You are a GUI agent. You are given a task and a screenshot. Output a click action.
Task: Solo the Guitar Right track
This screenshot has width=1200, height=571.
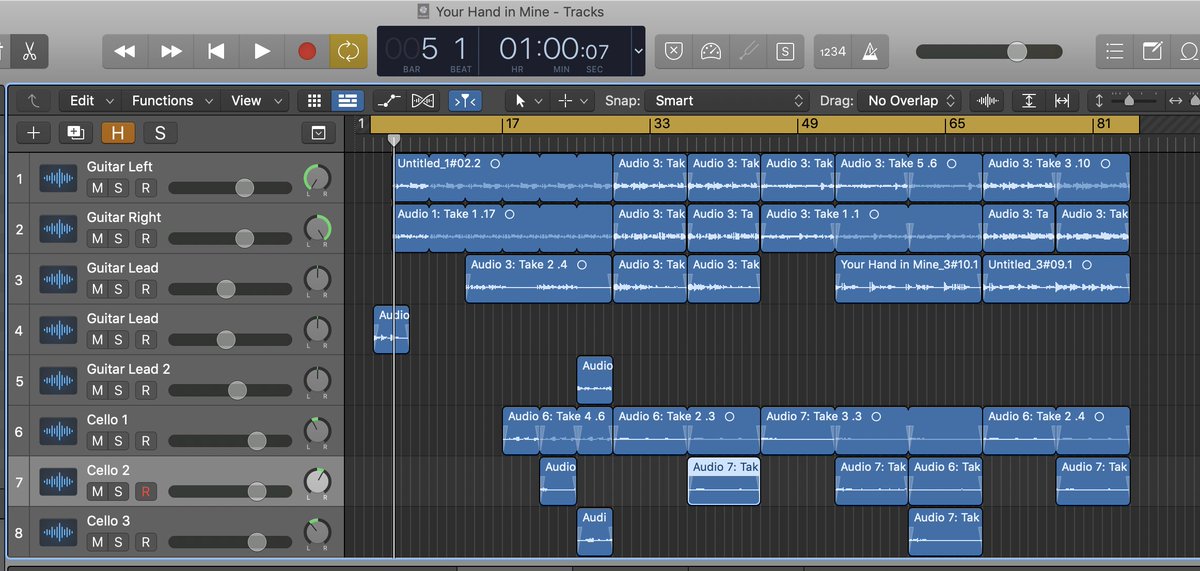[118, 238]
